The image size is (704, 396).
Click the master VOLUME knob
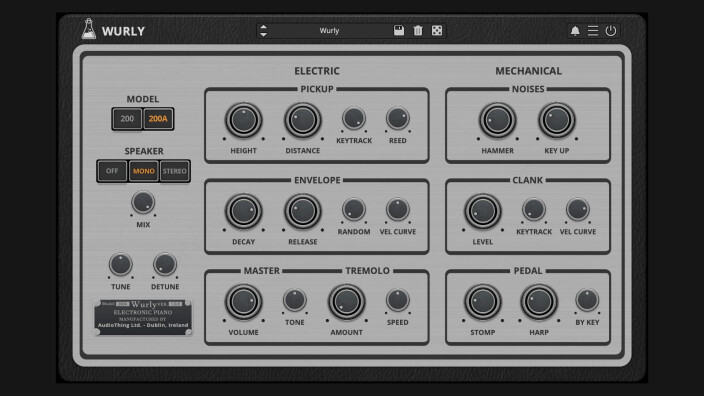tap(243, 302)
